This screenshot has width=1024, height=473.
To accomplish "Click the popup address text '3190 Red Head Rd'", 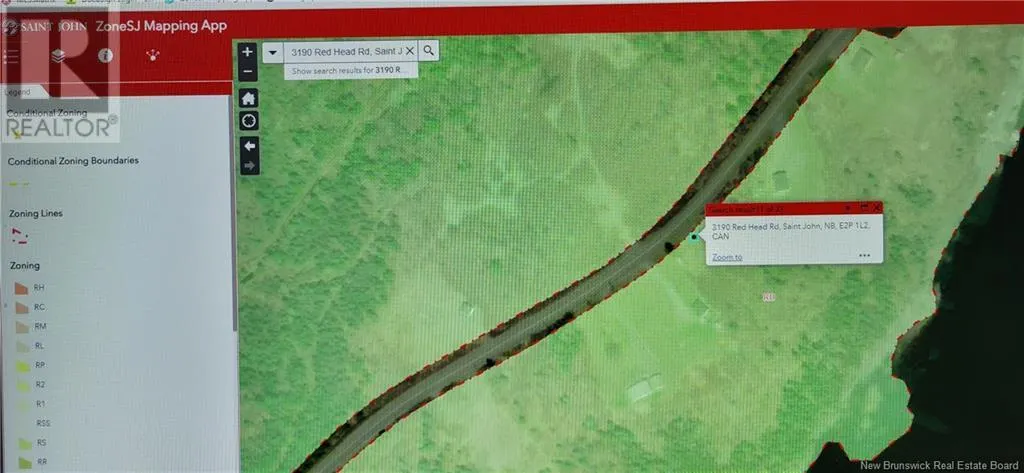I will [x=746, y=227].
